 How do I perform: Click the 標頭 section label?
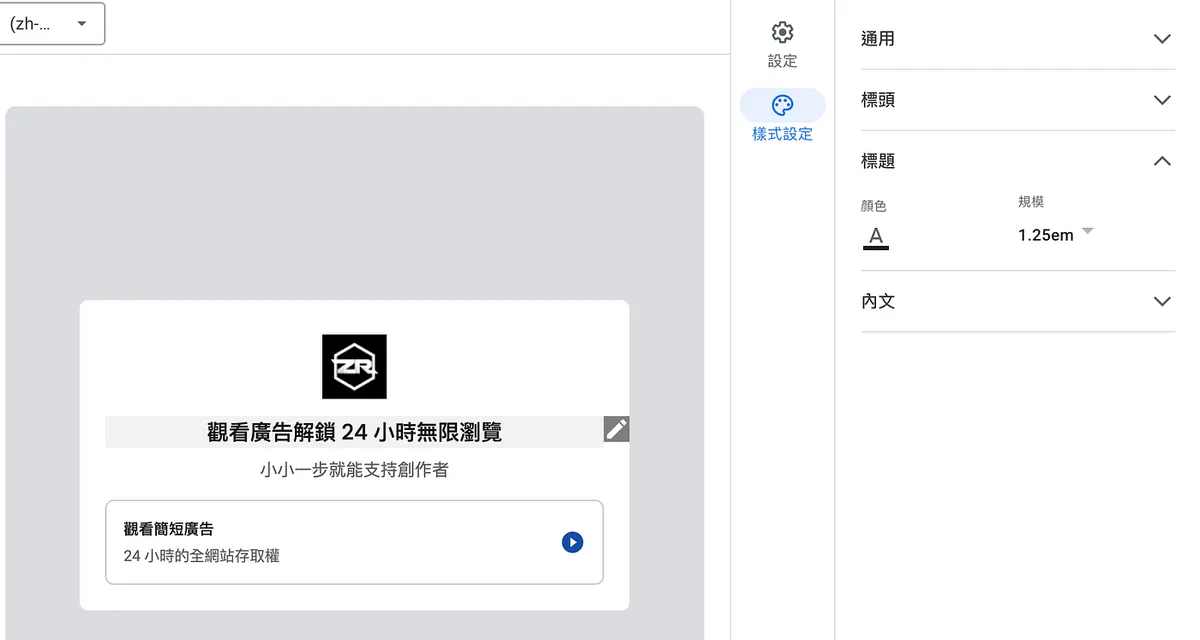pyautogui.click(x=878, y=100)
